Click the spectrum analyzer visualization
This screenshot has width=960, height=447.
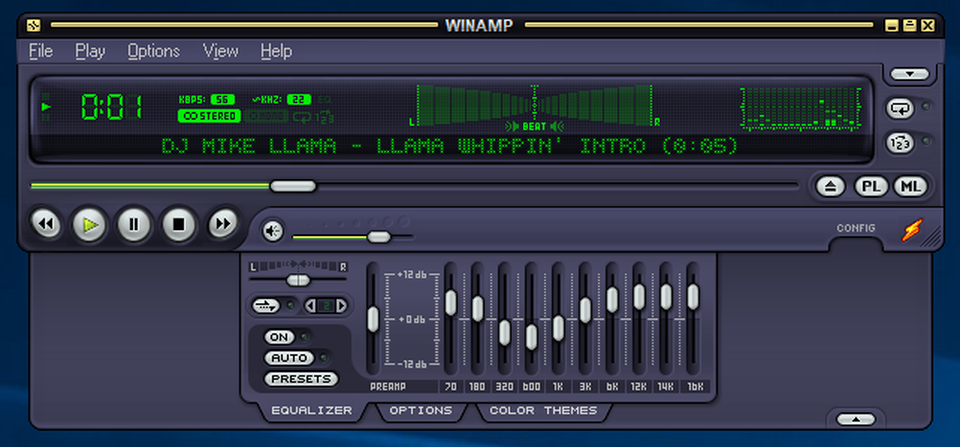[x=801, y=109]
